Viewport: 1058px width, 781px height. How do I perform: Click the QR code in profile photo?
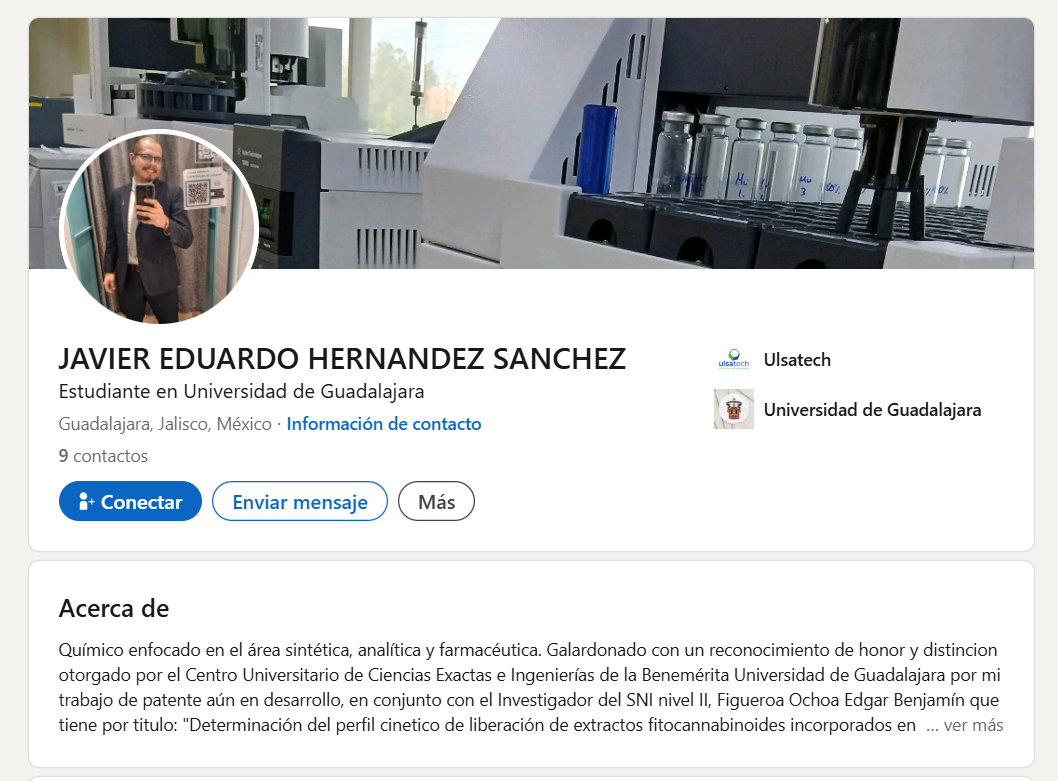pyautogui.click(x=198, y=193)
